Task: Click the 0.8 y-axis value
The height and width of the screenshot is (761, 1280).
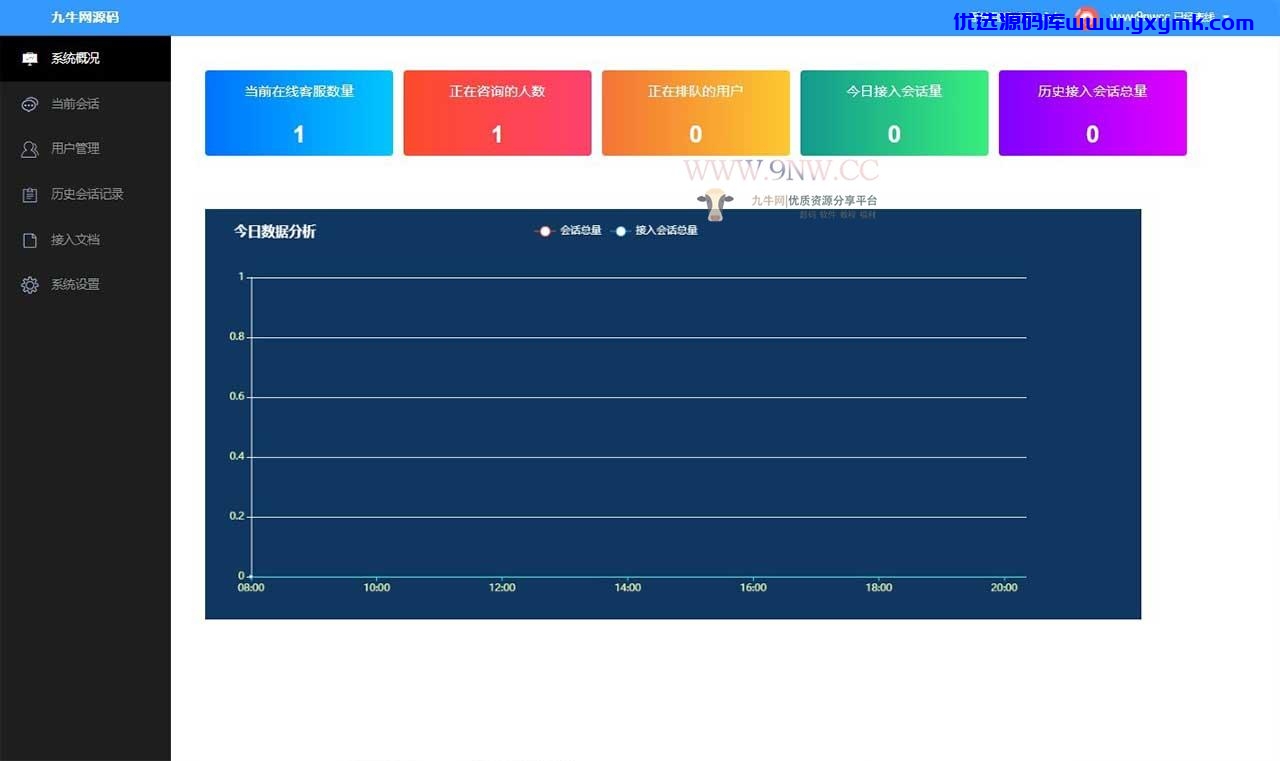Action: coord(237,337)
